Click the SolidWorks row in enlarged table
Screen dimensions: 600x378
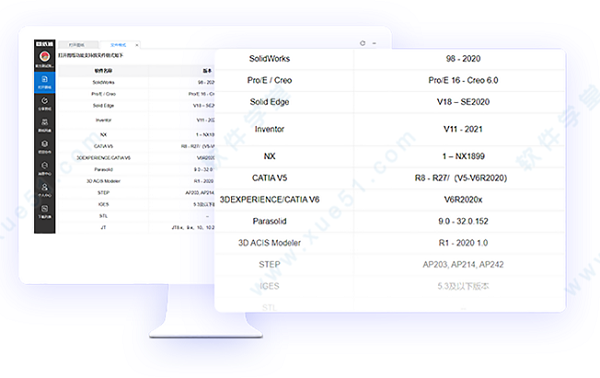click(390, 59)
